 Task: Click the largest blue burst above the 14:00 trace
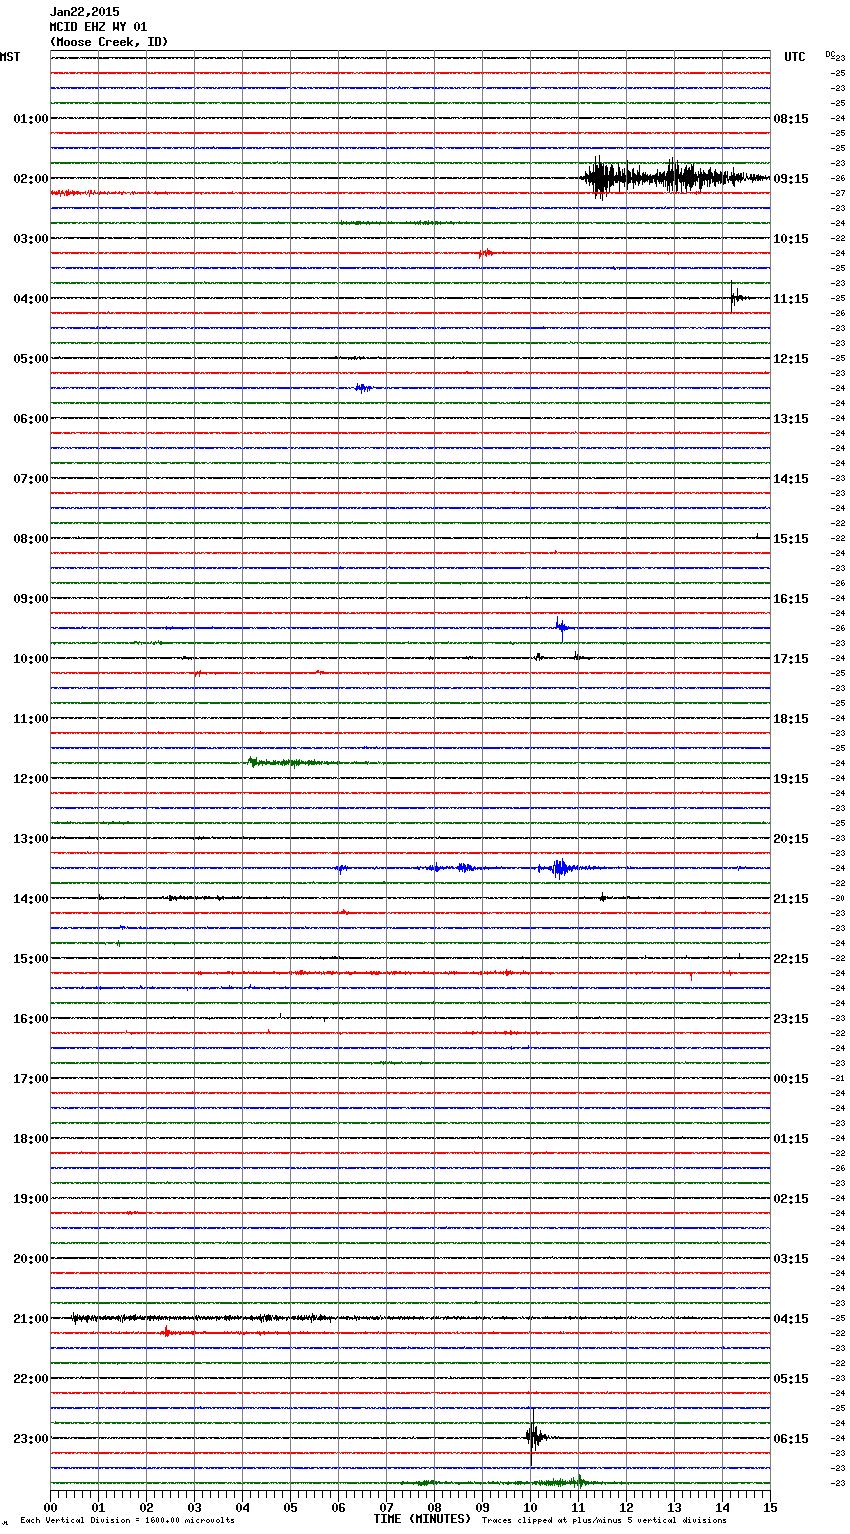pyautogui.click(x=562, y=868)
